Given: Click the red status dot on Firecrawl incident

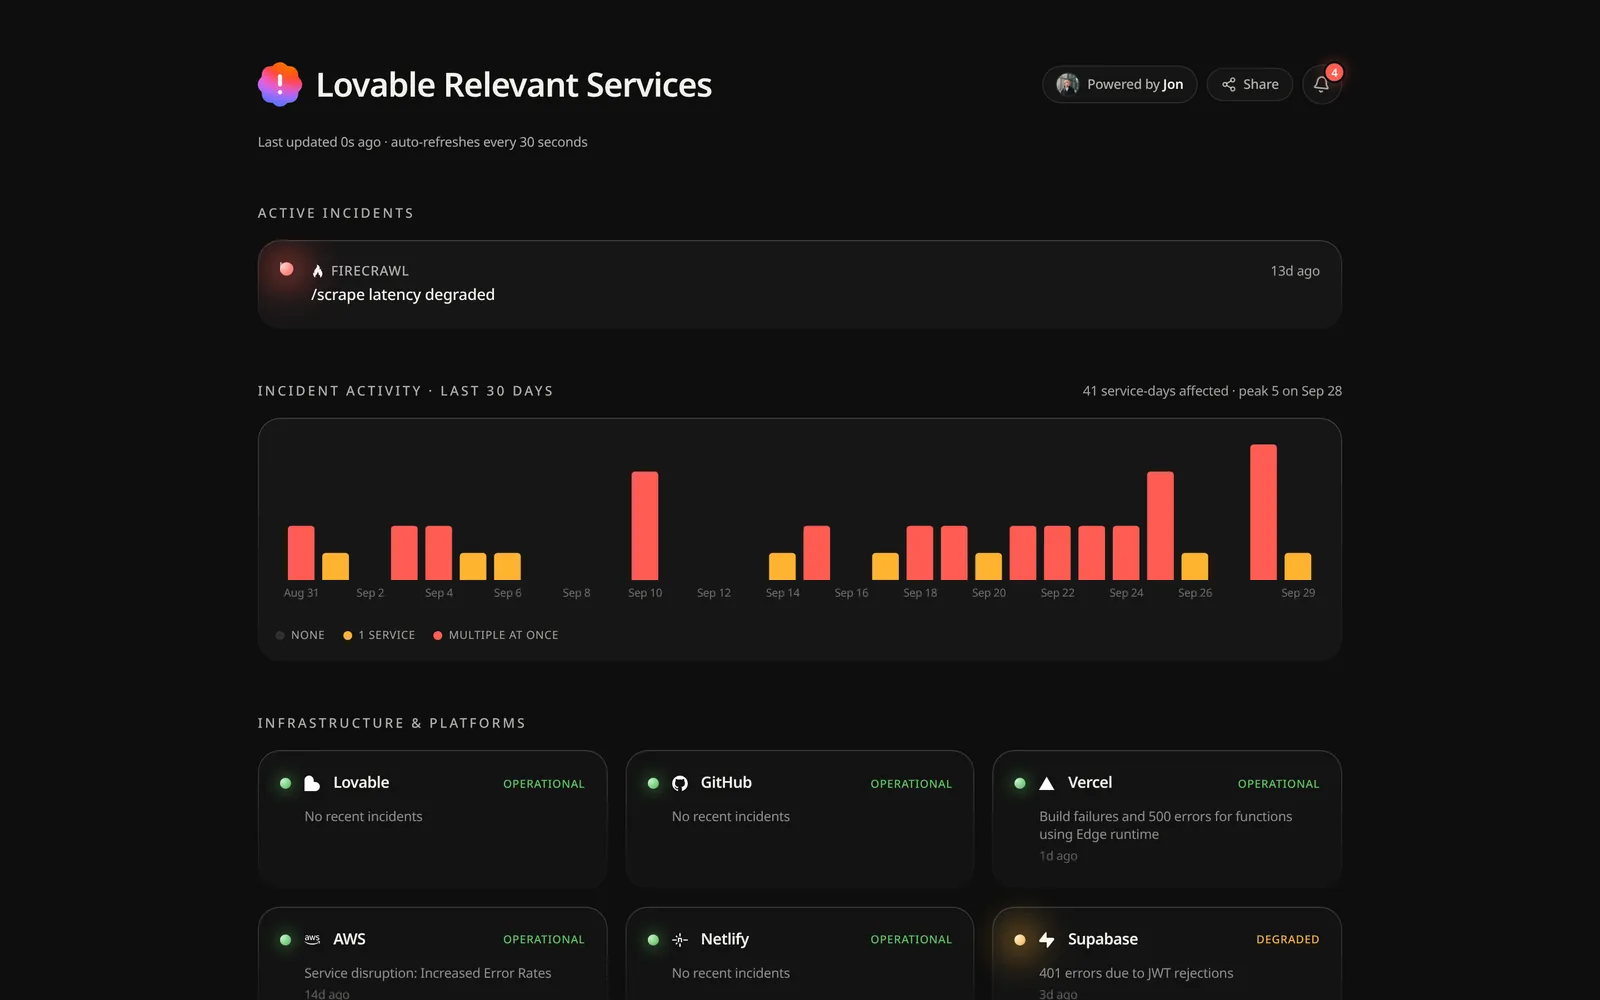Looking at the screenshot, I should pyautogui.click(x=287, y=269).
